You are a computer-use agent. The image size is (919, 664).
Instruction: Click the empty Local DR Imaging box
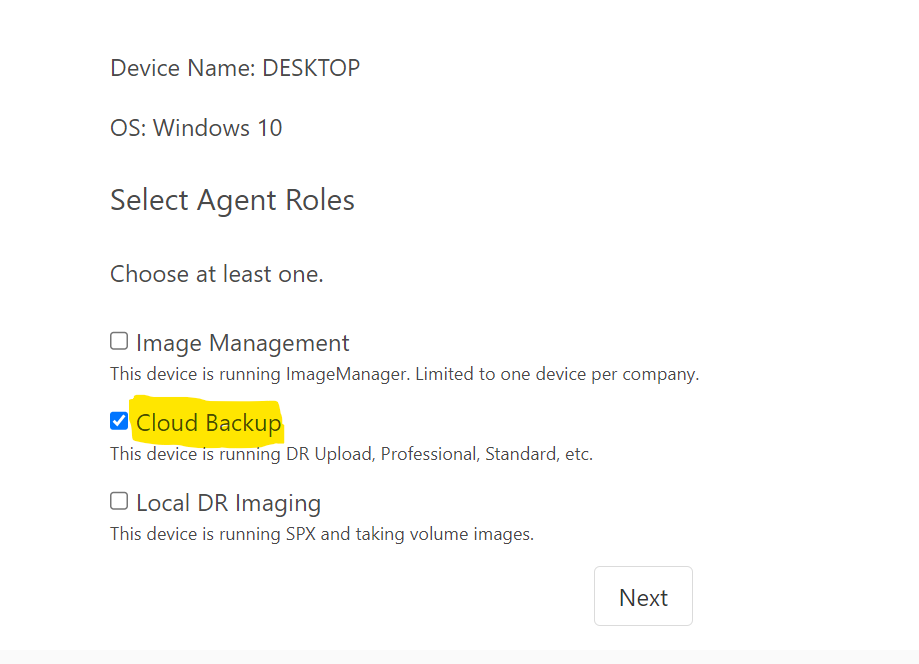click(119, 500)
